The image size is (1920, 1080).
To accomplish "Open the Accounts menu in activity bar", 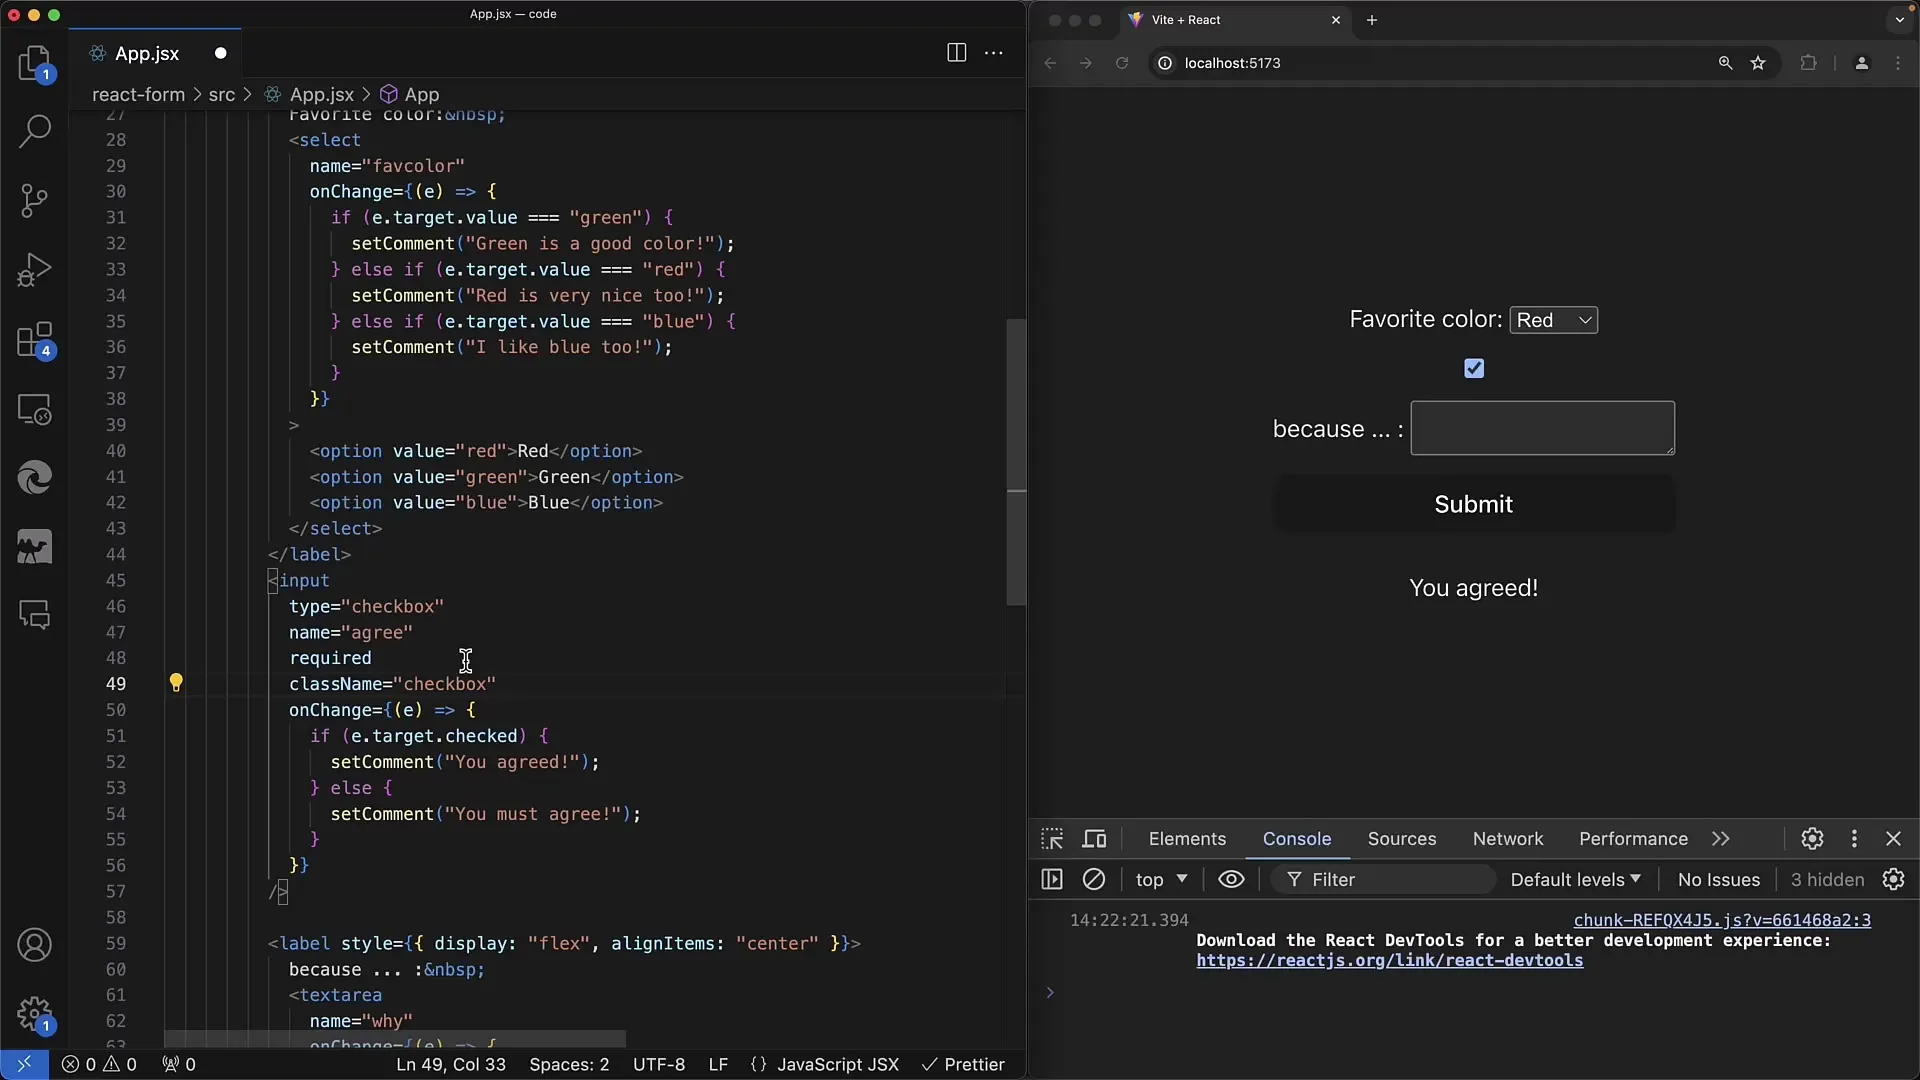I will click(x=35, y=945).
